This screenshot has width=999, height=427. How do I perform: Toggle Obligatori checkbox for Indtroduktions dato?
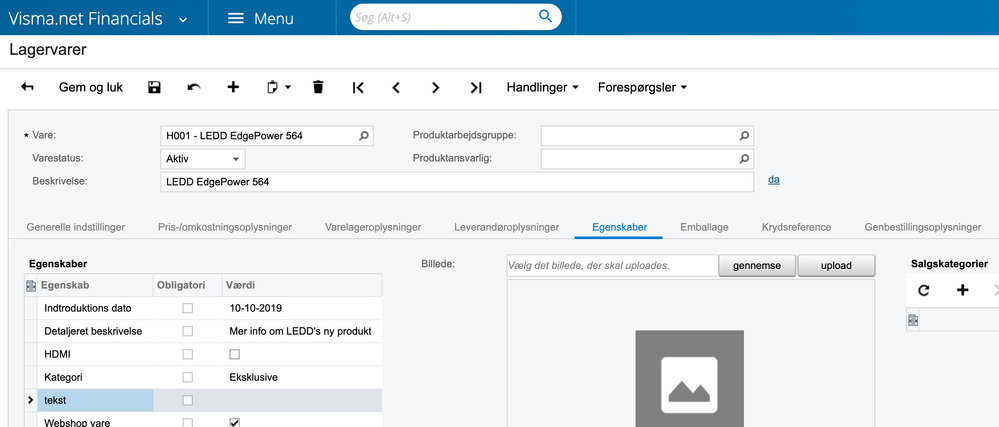coord(187,308)
